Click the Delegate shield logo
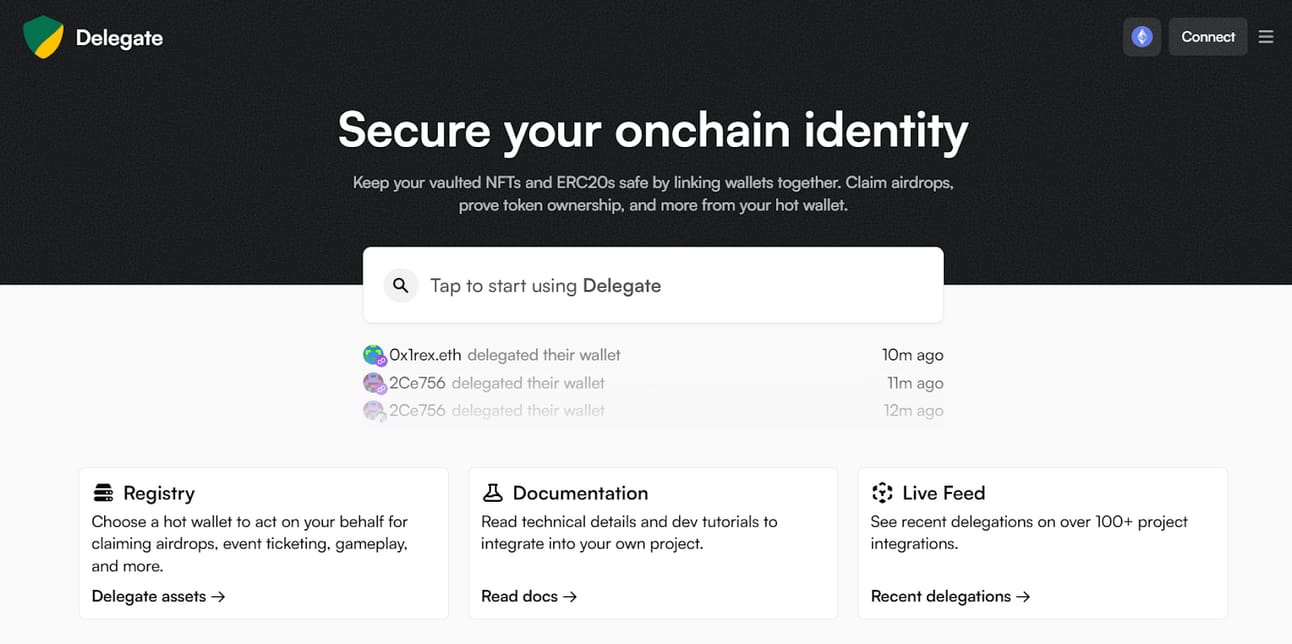 (43, 37)
